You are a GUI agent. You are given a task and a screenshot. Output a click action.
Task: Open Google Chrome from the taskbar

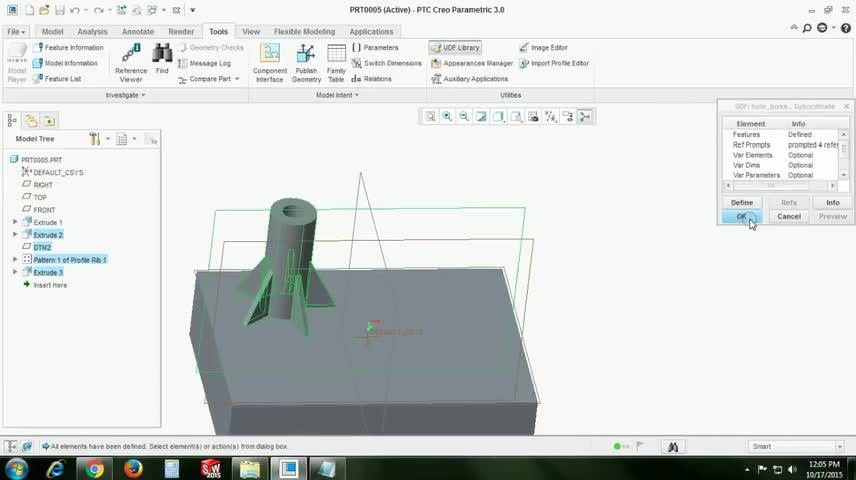(94, 469)
